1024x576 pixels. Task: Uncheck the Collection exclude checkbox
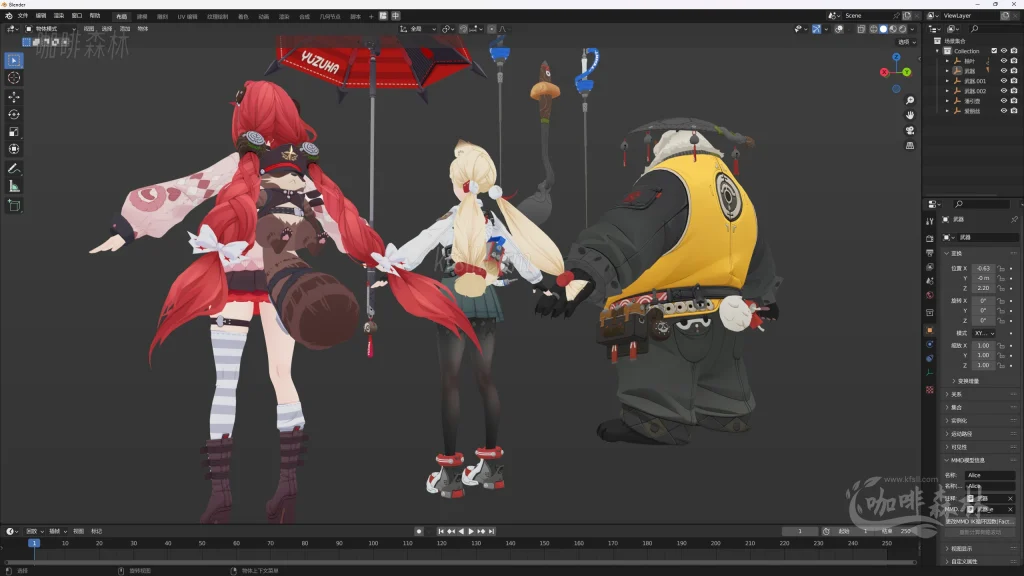click(994, 51)
